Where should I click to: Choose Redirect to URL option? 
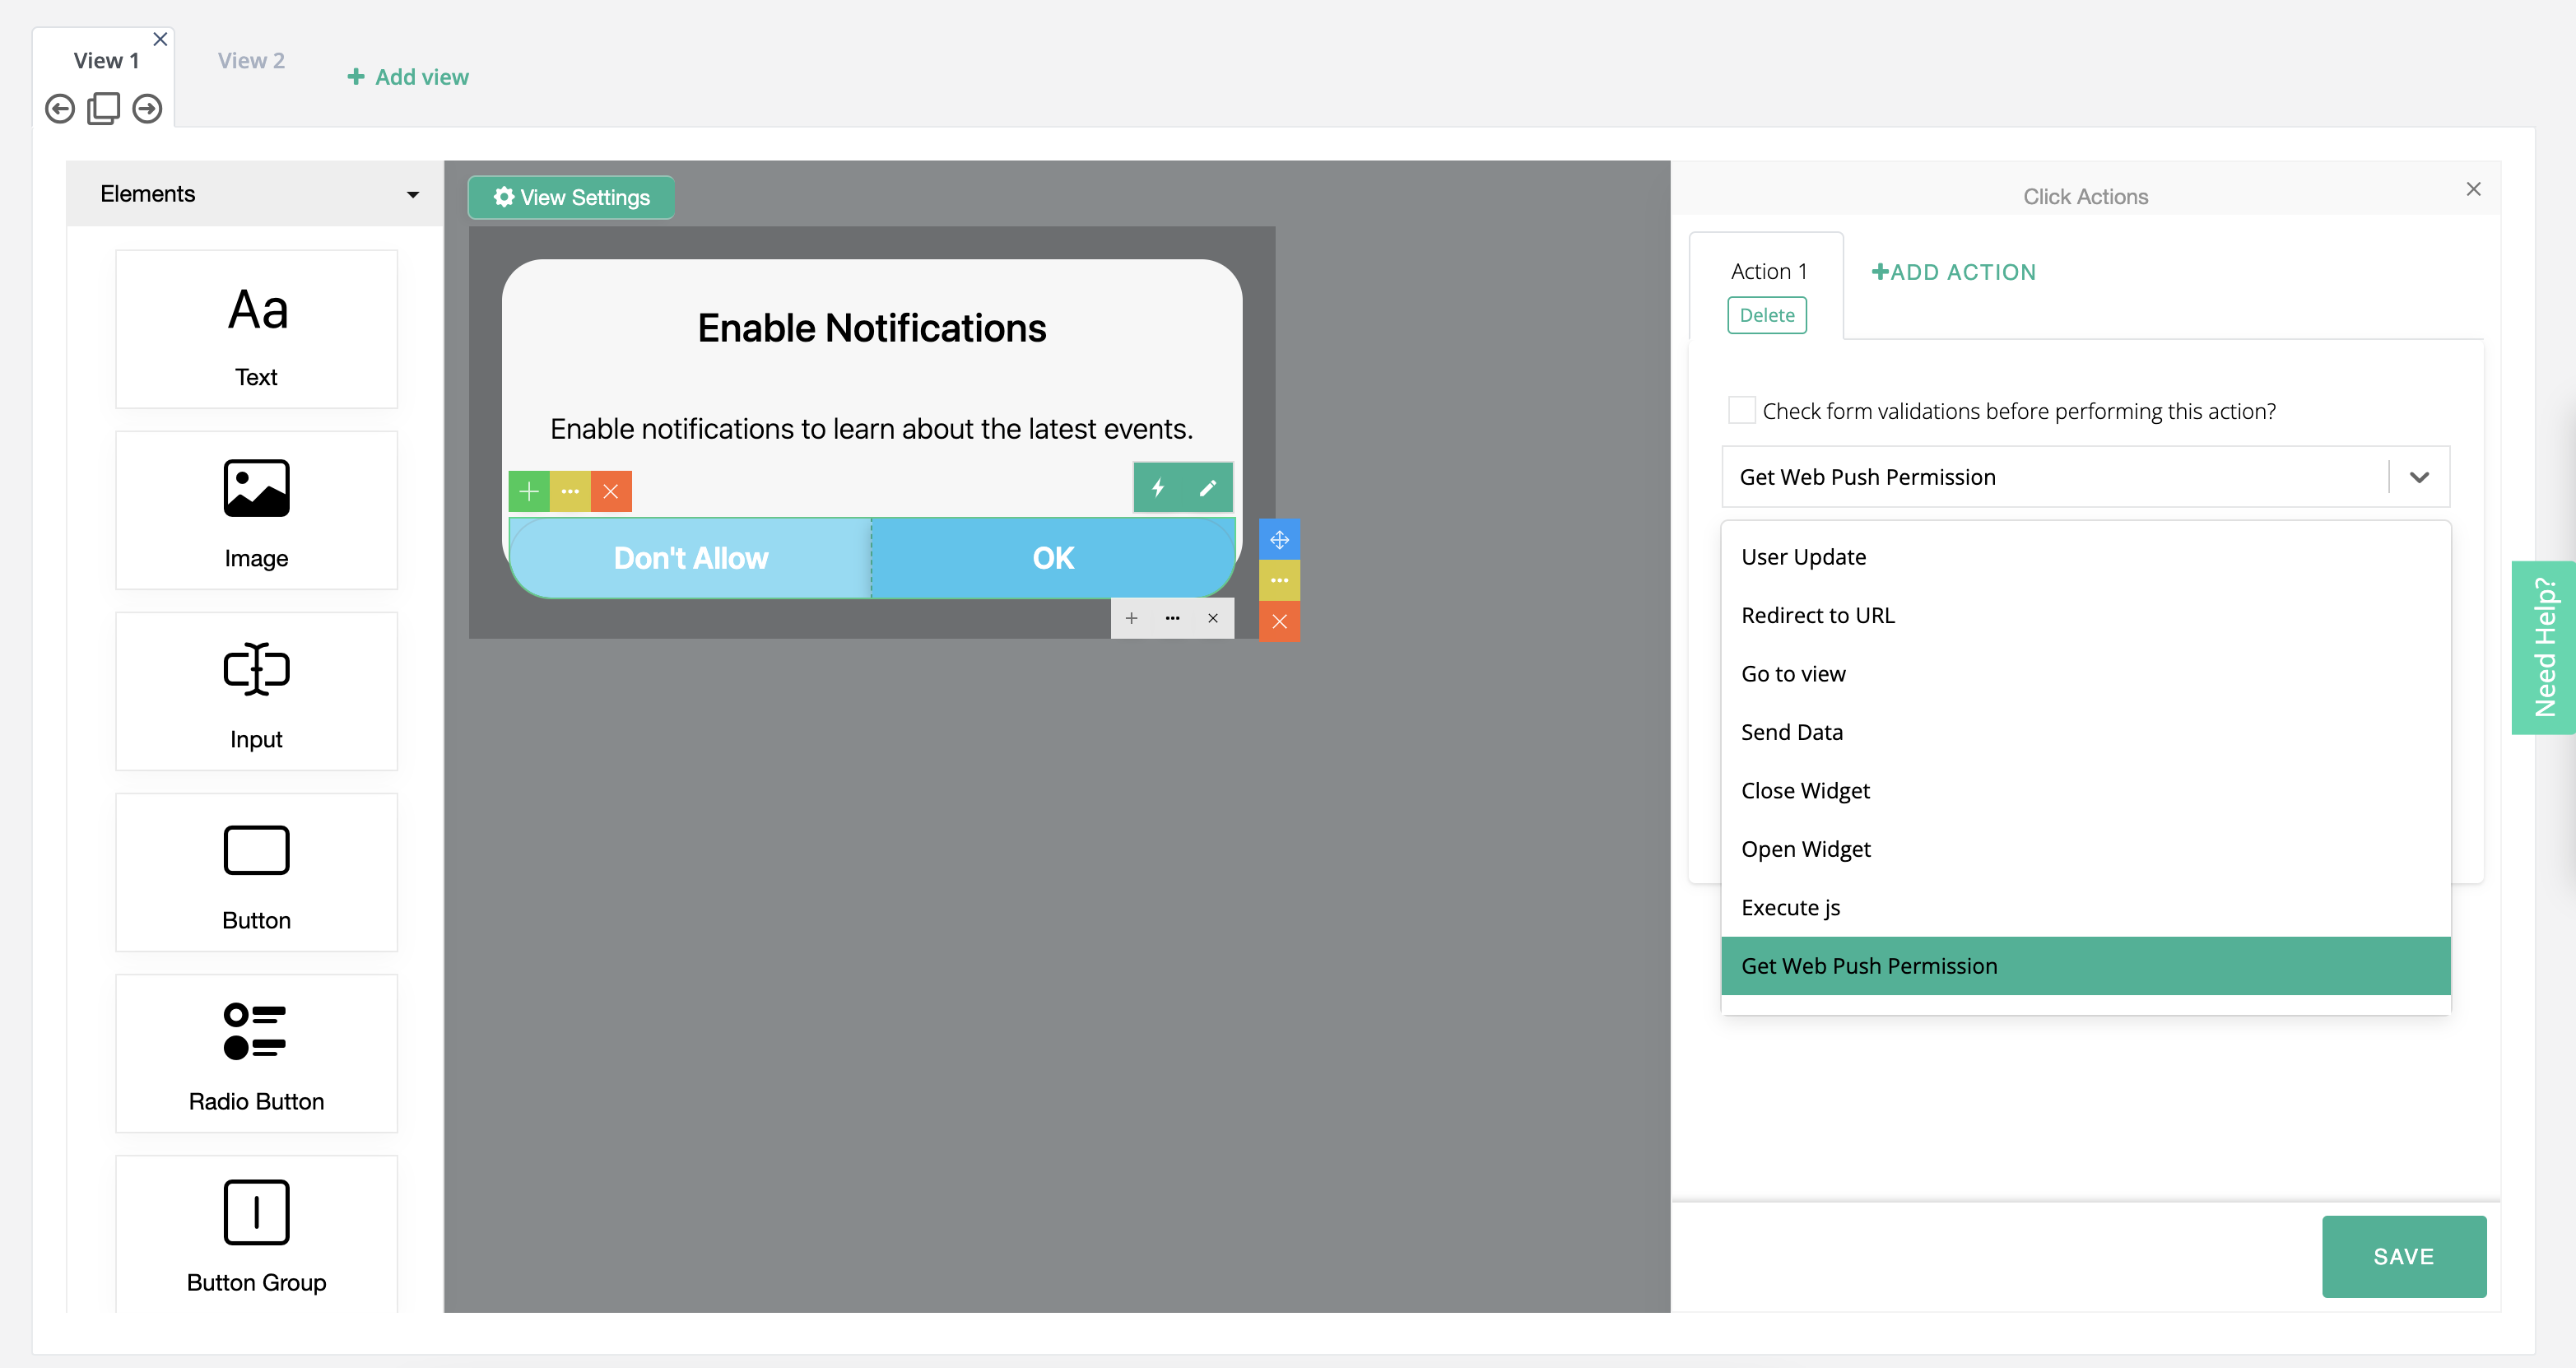tap(1817, 615)
